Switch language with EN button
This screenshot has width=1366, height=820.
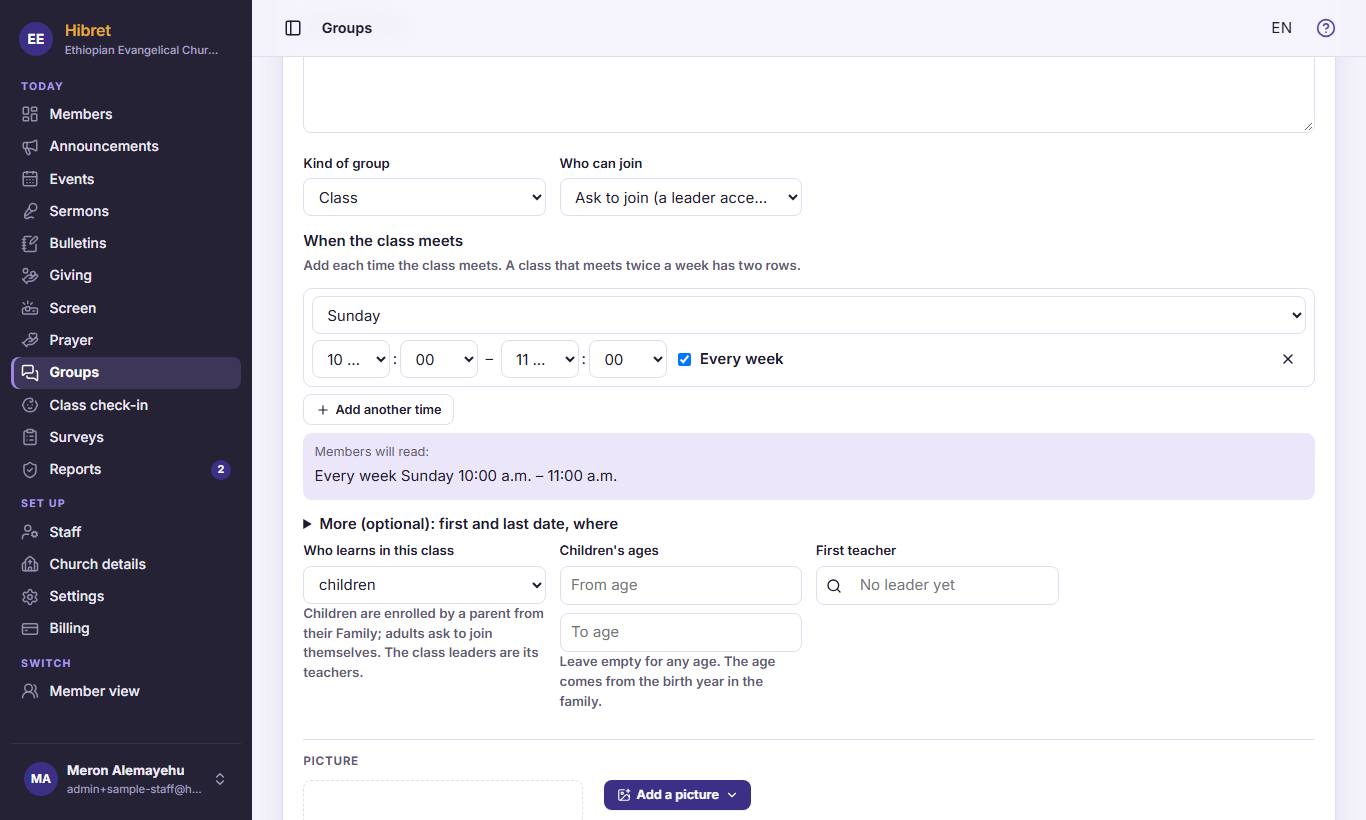tap(1281, 28)
